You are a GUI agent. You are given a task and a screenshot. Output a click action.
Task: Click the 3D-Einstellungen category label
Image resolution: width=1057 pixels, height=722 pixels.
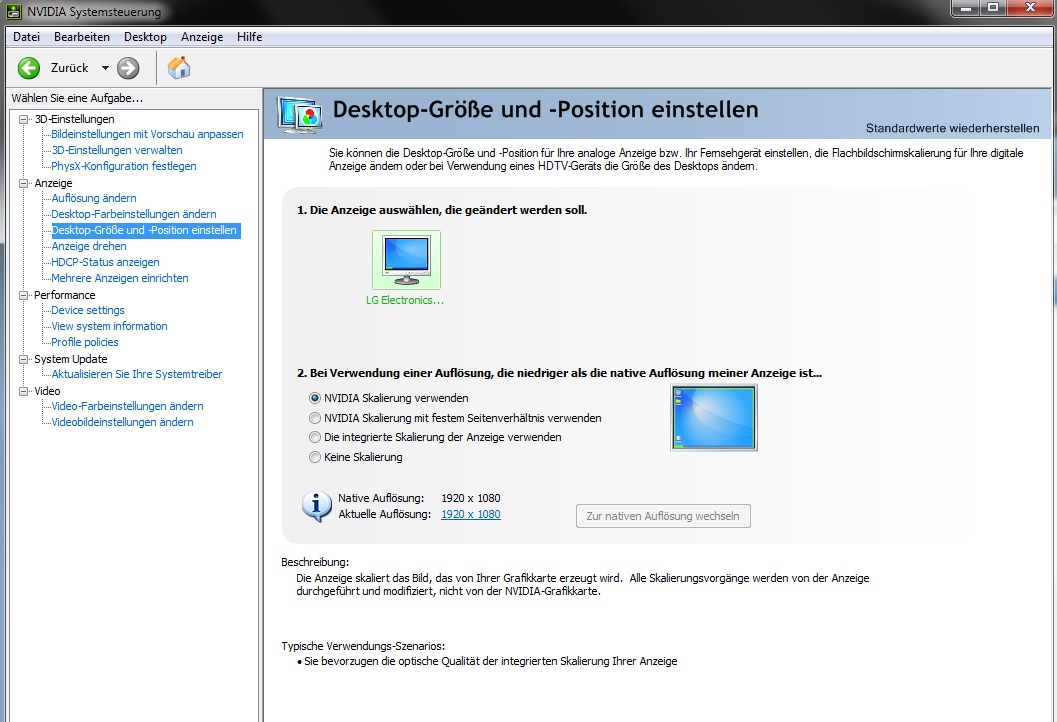pos(74,119)
